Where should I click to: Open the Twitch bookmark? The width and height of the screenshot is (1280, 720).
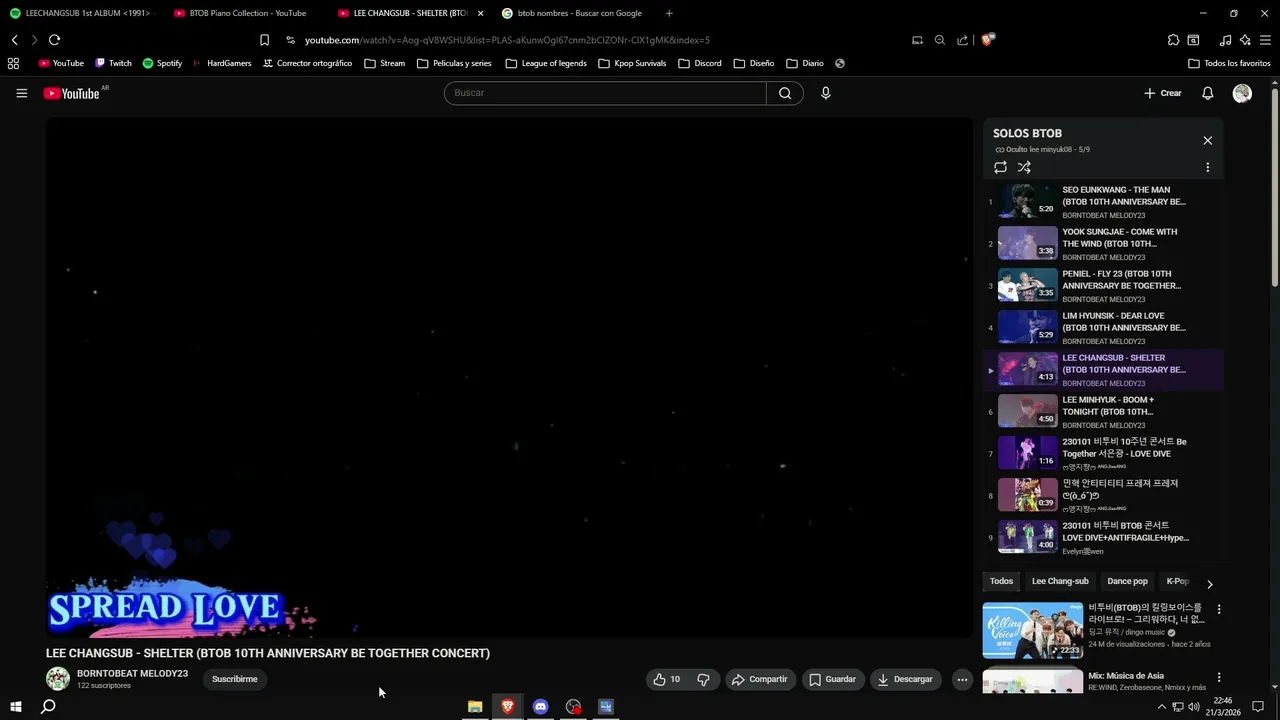click(113, 63)
